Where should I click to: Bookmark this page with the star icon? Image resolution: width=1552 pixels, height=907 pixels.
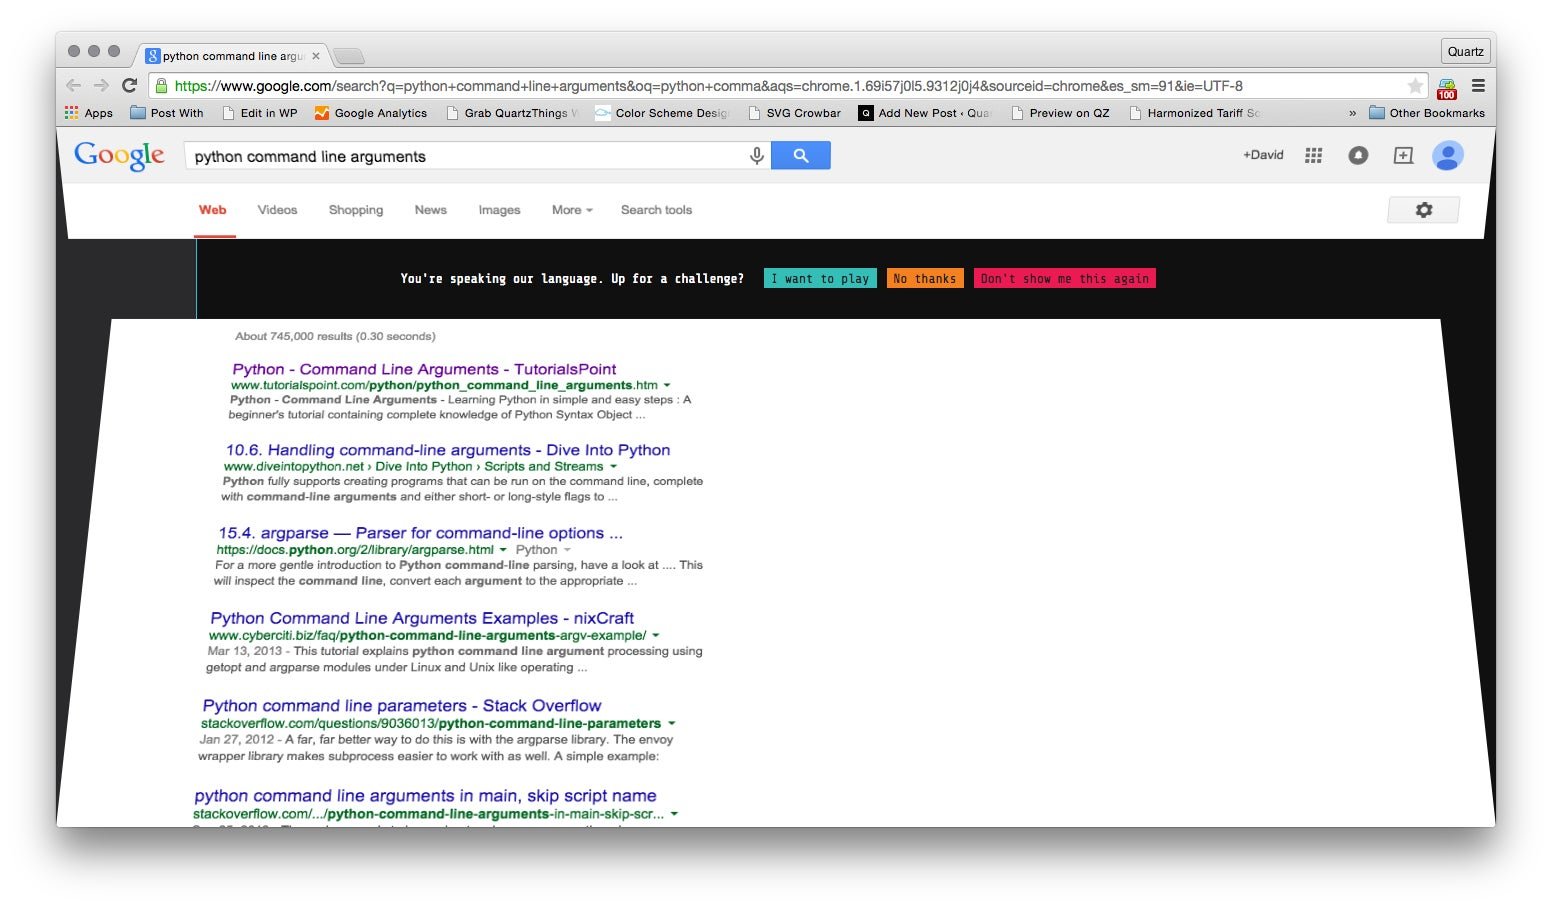point(1415,86)
